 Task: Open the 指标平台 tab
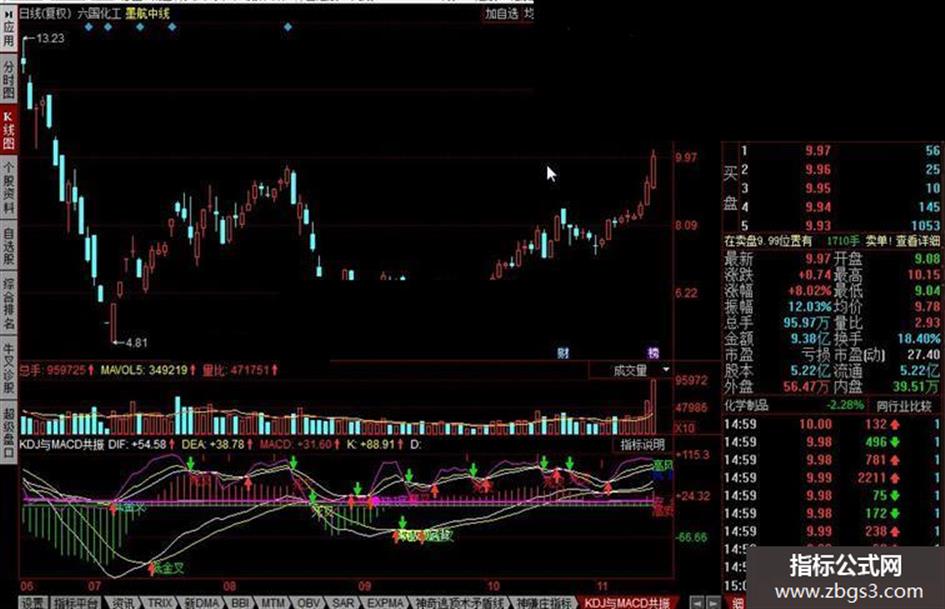75,602
